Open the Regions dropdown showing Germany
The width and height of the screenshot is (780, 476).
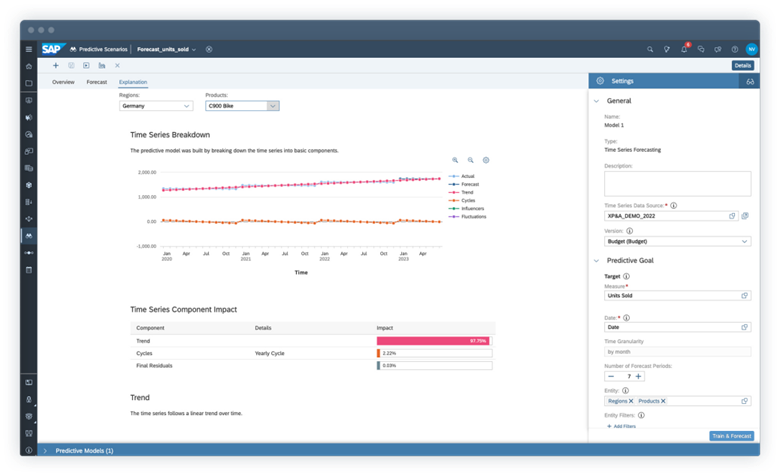click(156, 105)
